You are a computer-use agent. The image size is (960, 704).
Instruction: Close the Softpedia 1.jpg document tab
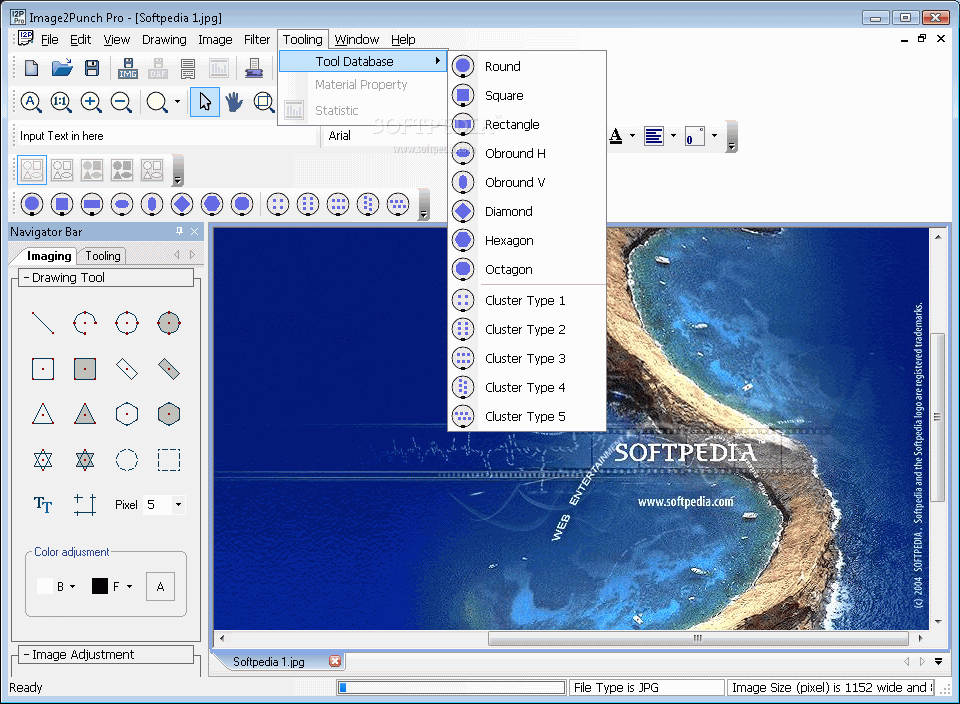[334, 661]
